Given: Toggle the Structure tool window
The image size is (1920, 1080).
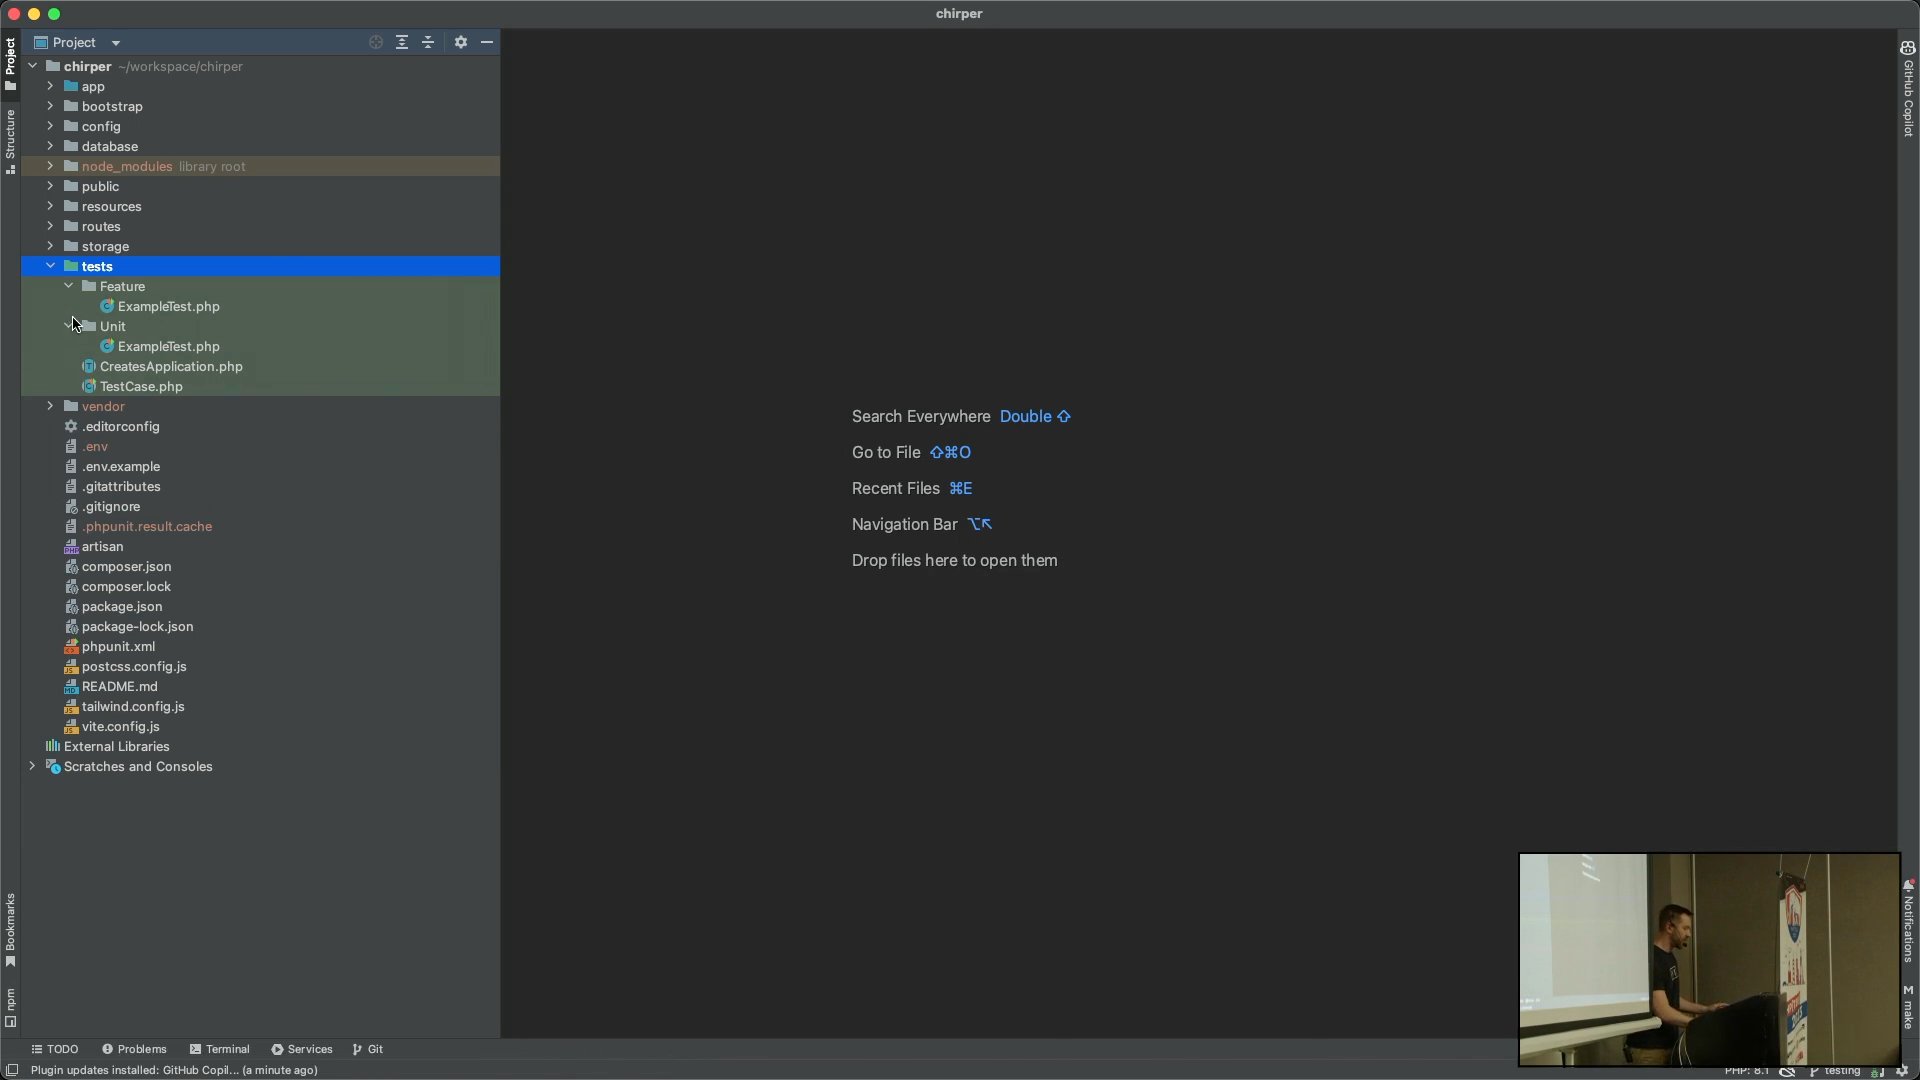Looking at the screenshot, I should tap(10, 140).
